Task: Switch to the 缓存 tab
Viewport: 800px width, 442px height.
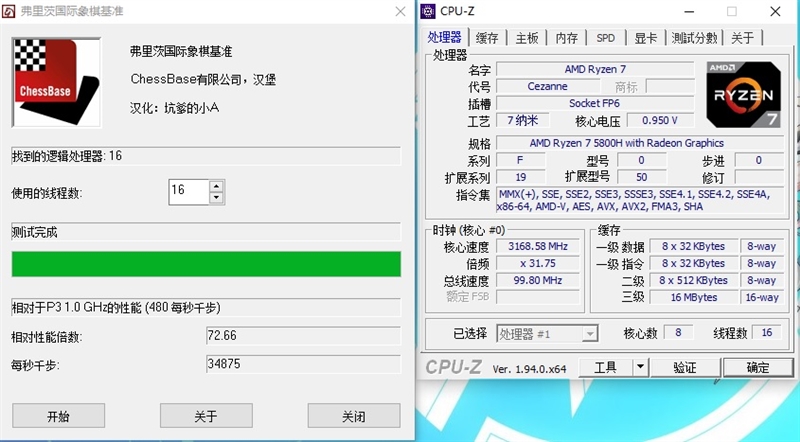Action: (x=487, y=38)
